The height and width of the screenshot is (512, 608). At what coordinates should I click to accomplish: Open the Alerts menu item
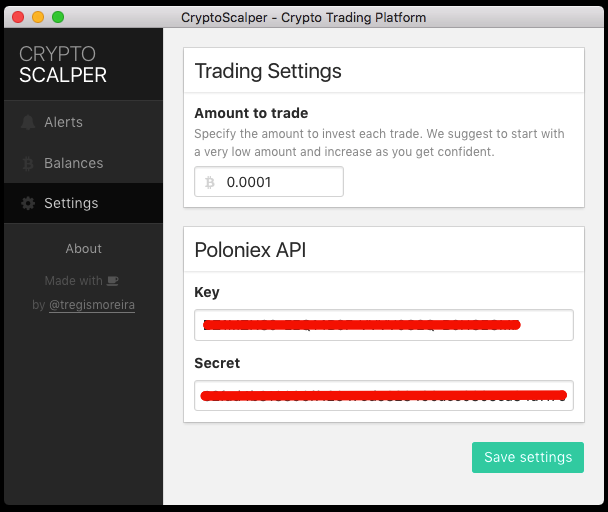[x=83, y=122]
